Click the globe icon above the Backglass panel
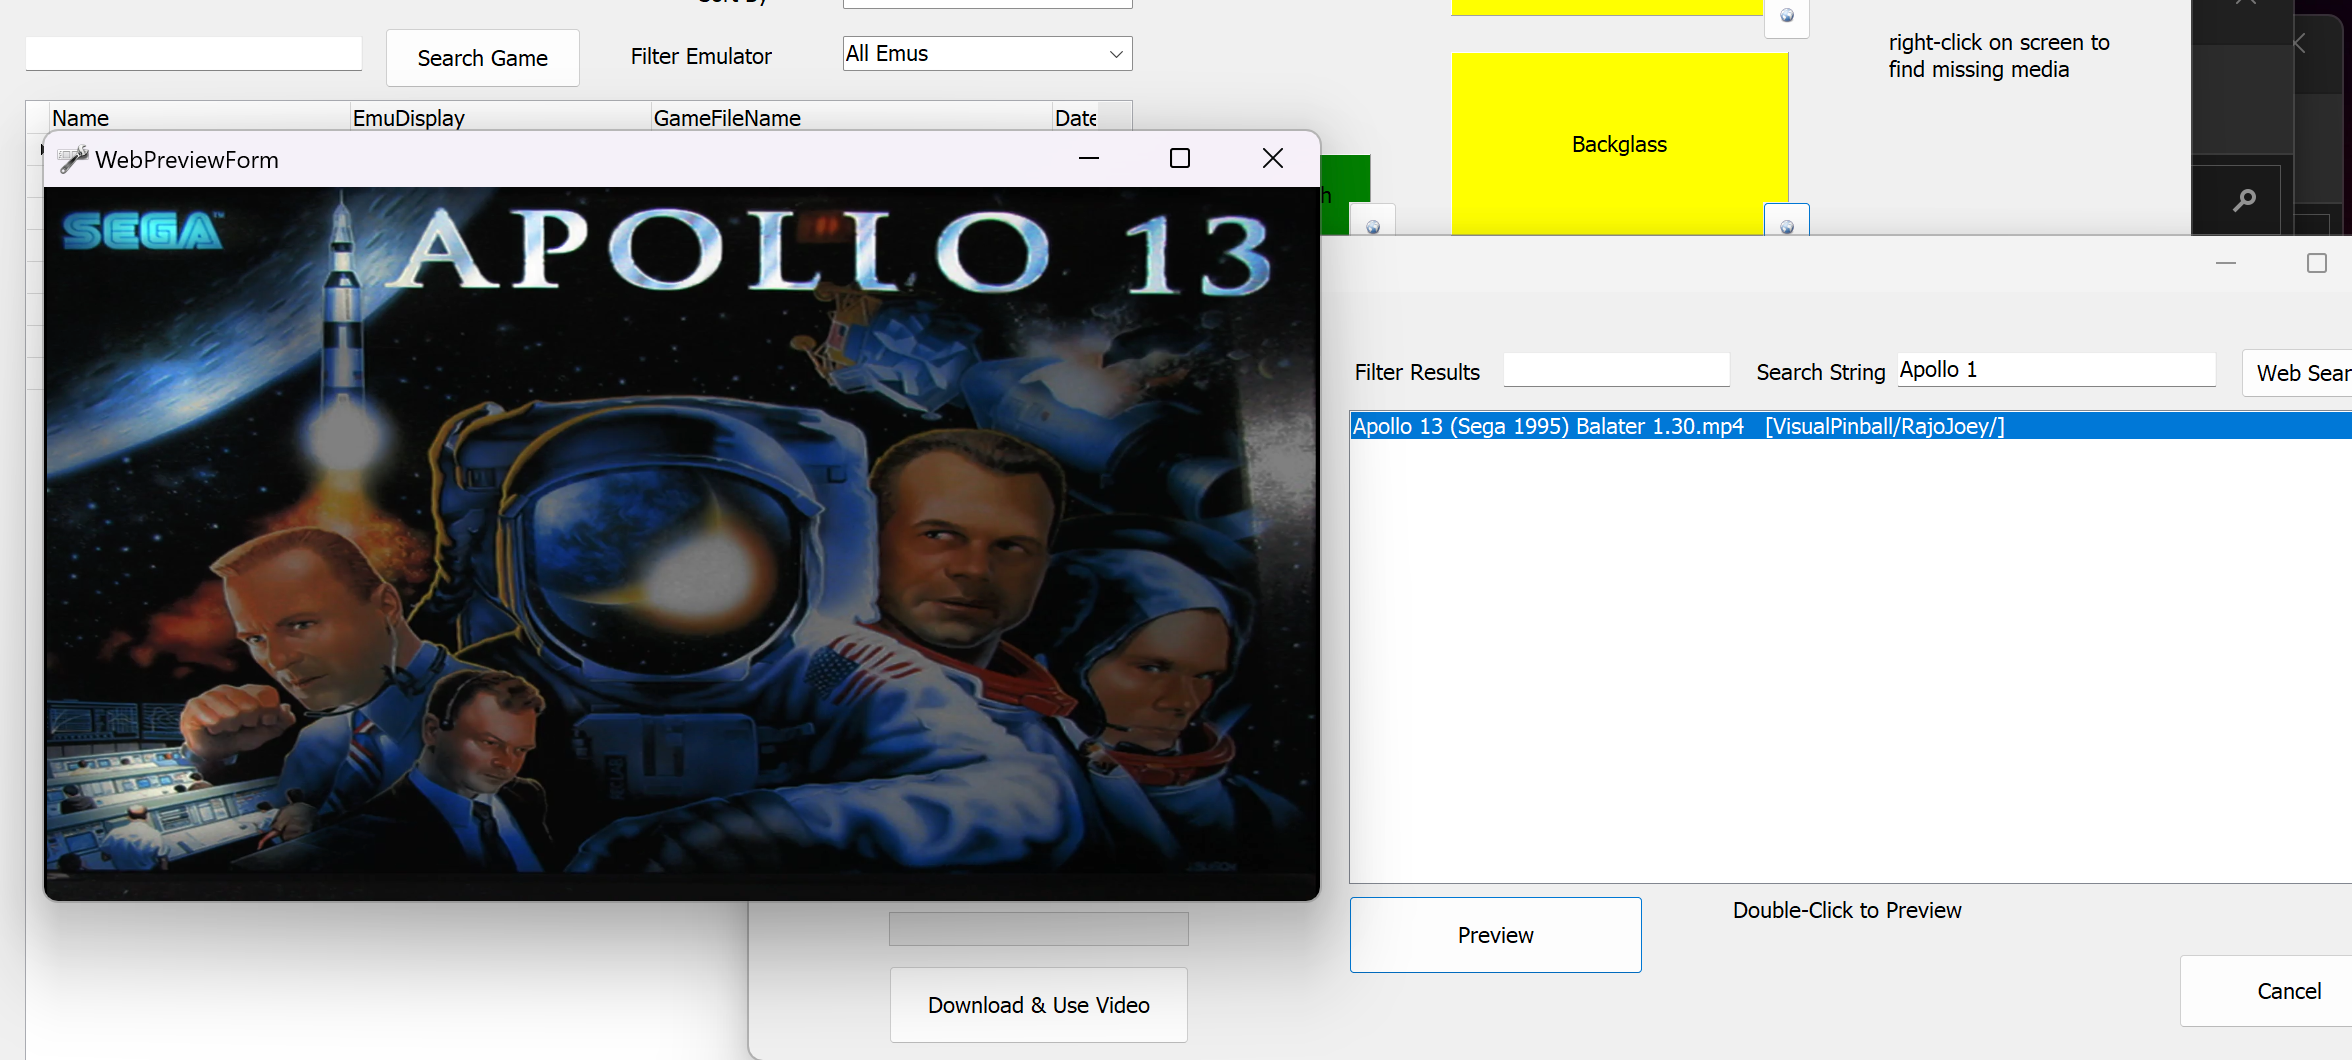The height and width of the screenshot is (1060, 2352). 1786,18
